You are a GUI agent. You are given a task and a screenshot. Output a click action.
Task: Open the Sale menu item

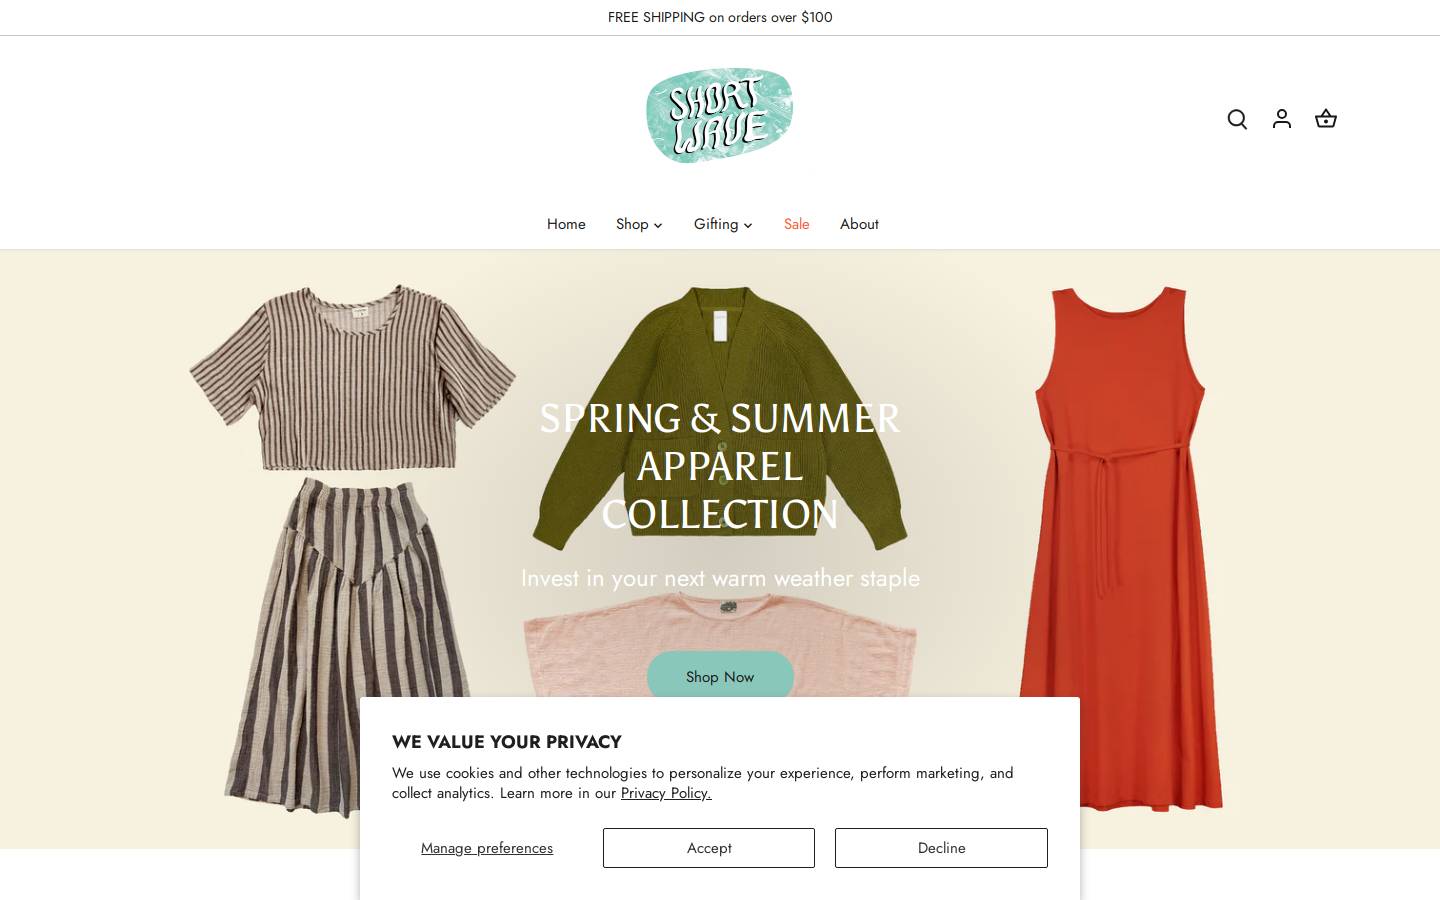[796, 224]
